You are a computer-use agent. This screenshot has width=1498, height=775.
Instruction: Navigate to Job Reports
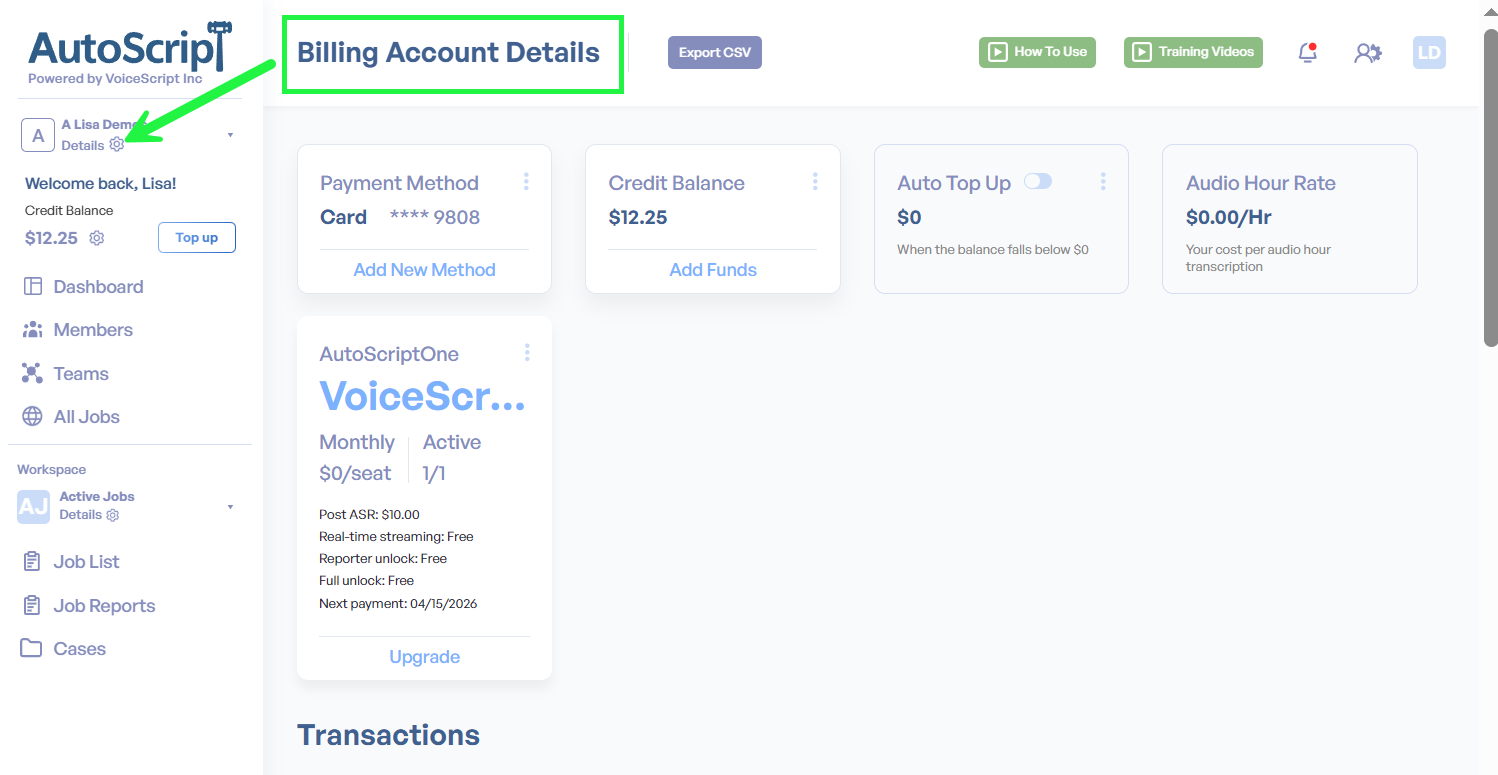pyautogui.click(x=104, y=606)
